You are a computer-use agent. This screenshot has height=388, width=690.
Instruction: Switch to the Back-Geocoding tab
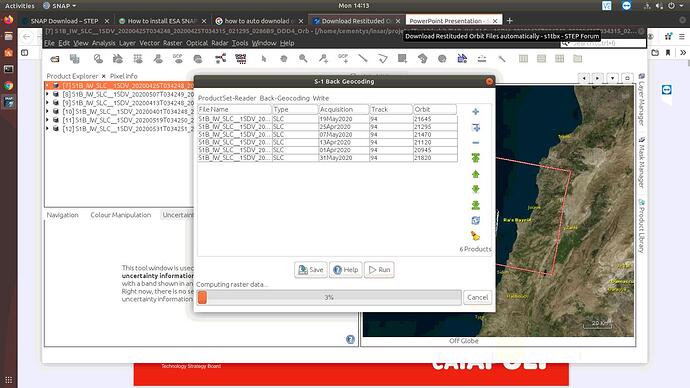pyautogui.click(x=284, y=98)
